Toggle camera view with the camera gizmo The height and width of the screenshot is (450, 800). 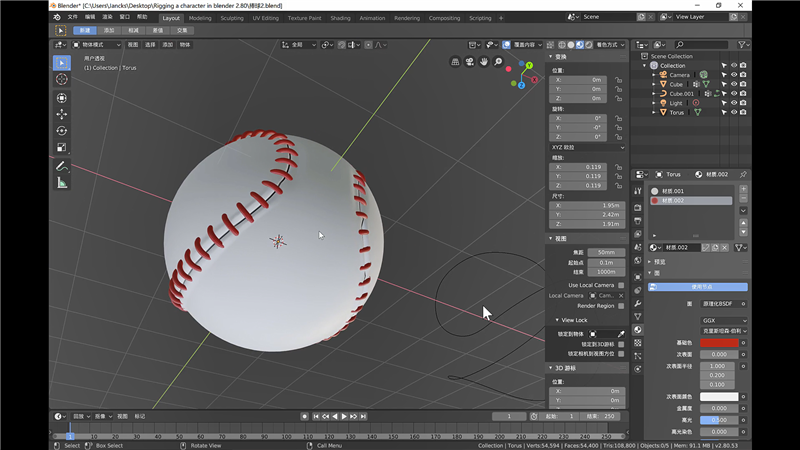[x=469, y=62]
